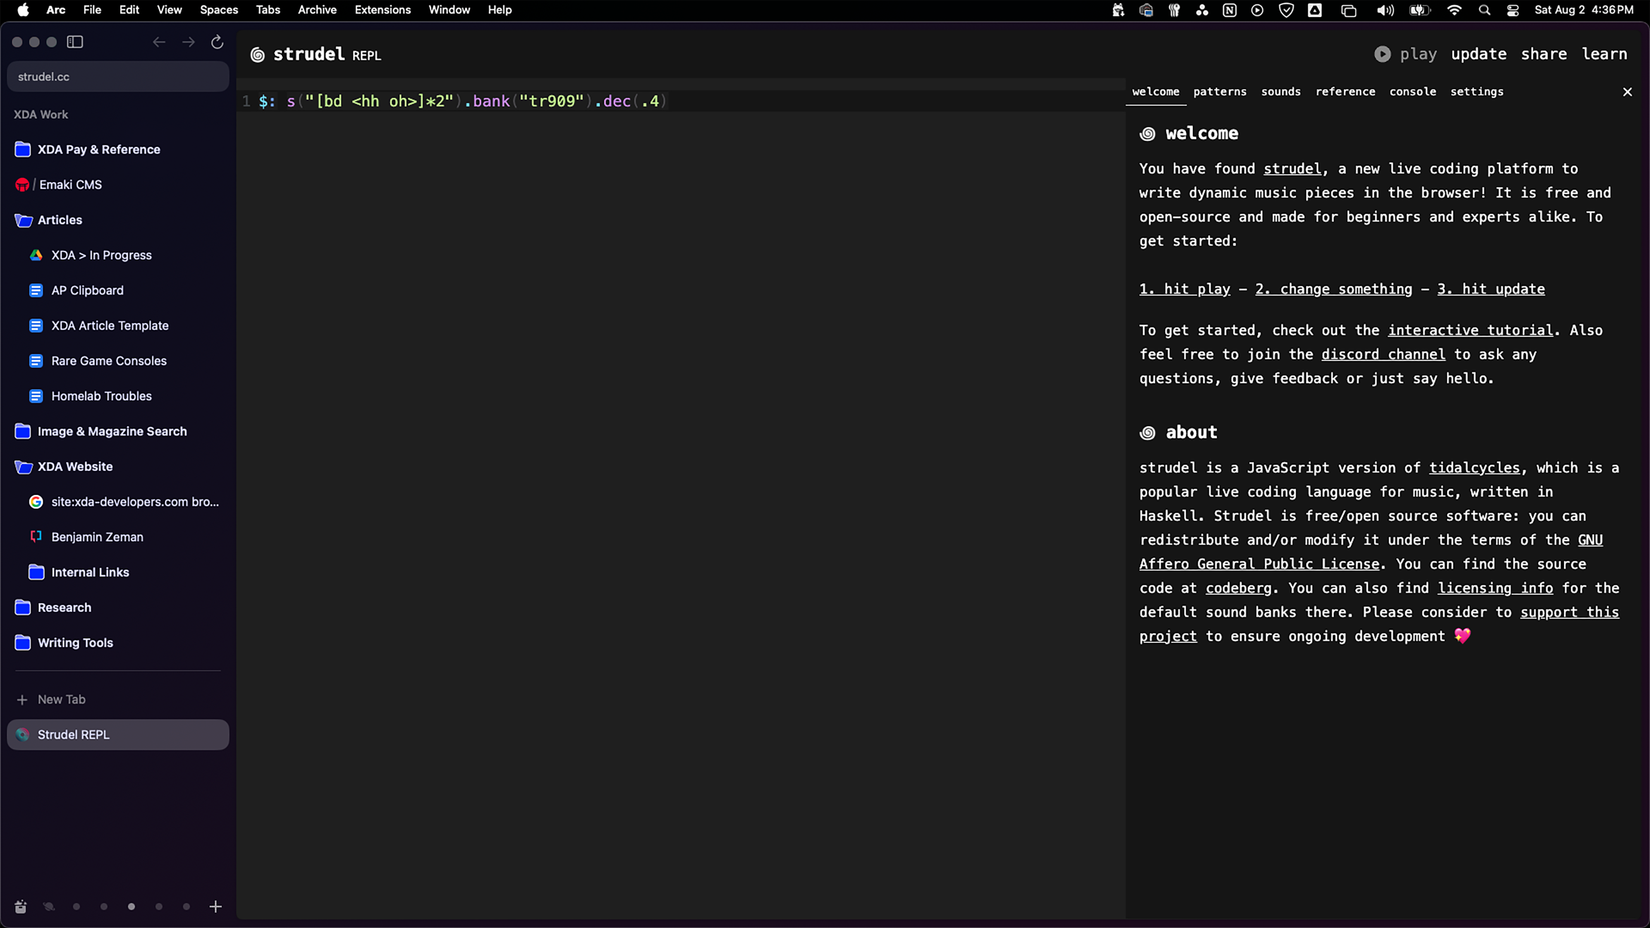Open the Notion menu bar icon
The image size is (1650, 928).
click(x=1229, y=10)
